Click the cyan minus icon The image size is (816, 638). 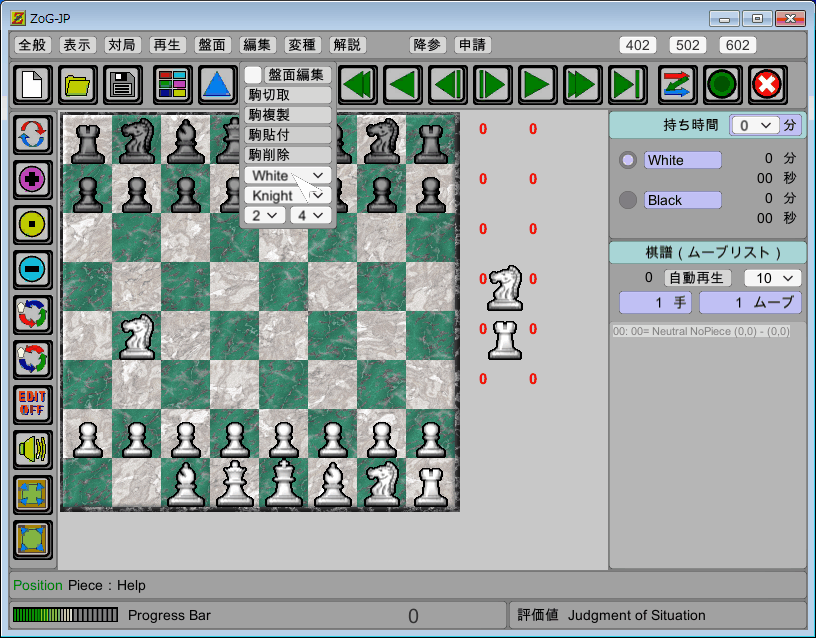[x=33, y=269]
